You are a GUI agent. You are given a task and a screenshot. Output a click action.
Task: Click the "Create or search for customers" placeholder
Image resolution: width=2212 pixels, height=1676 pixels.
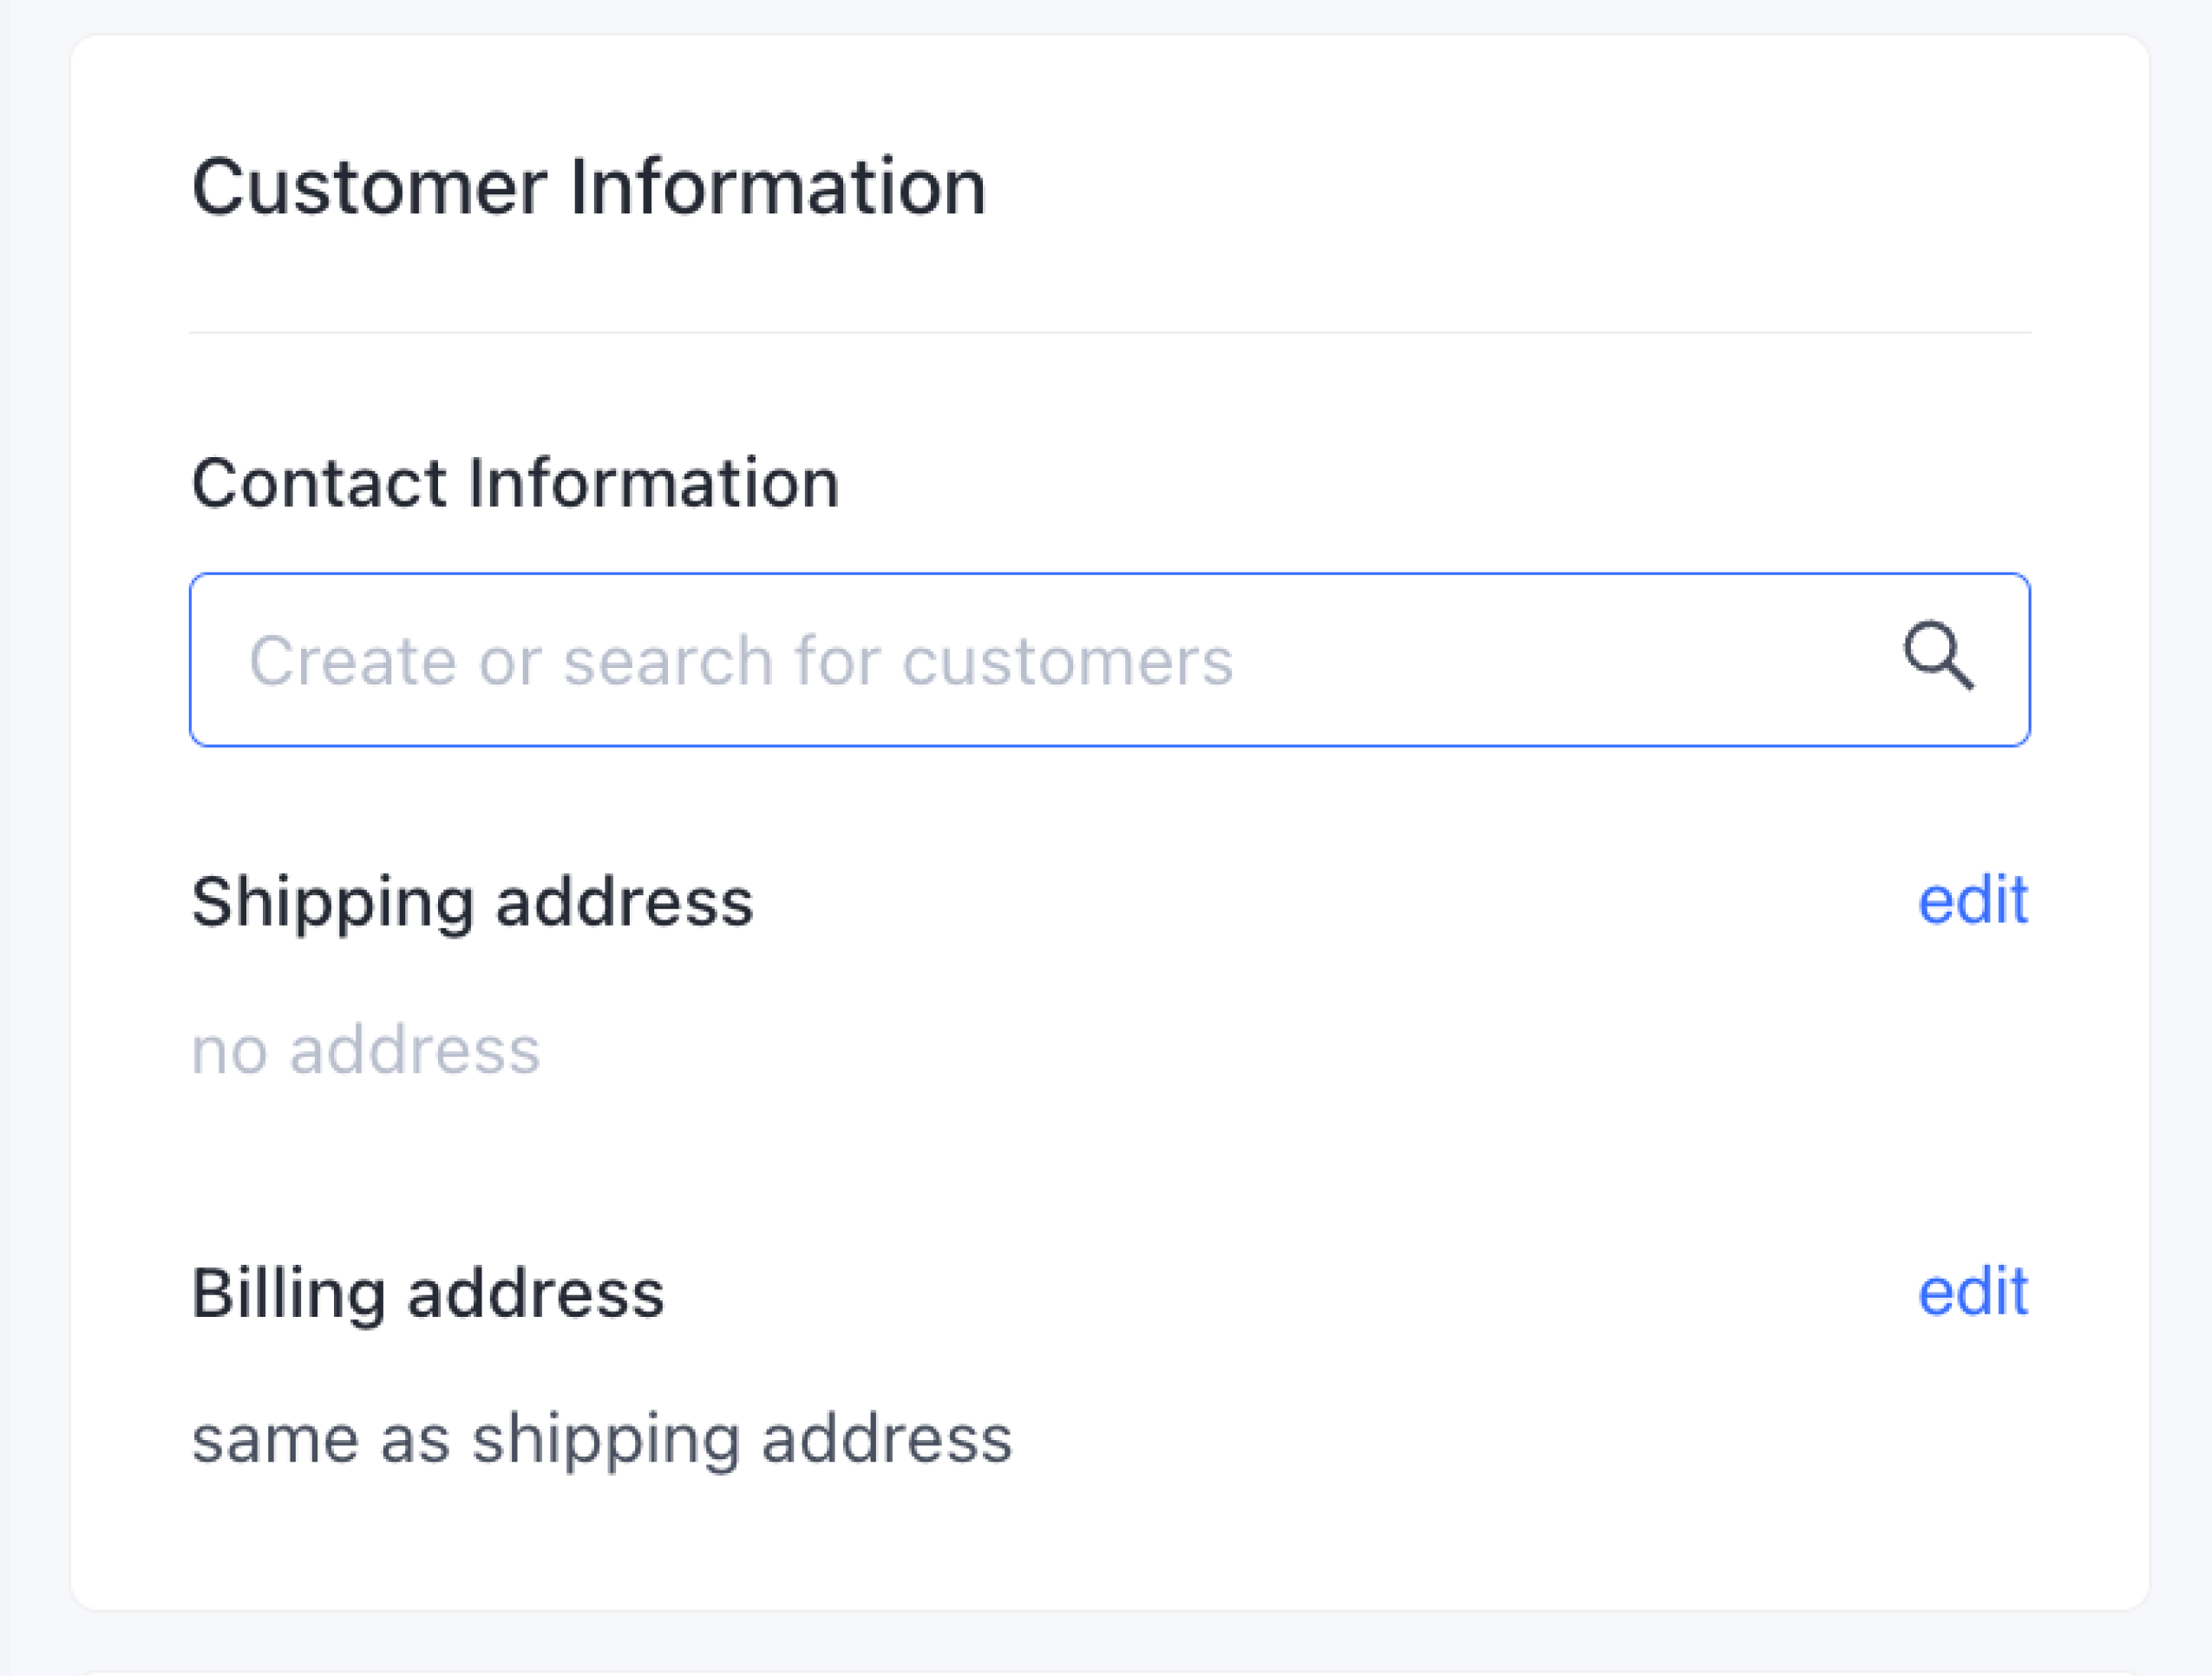tap(740, 661)
